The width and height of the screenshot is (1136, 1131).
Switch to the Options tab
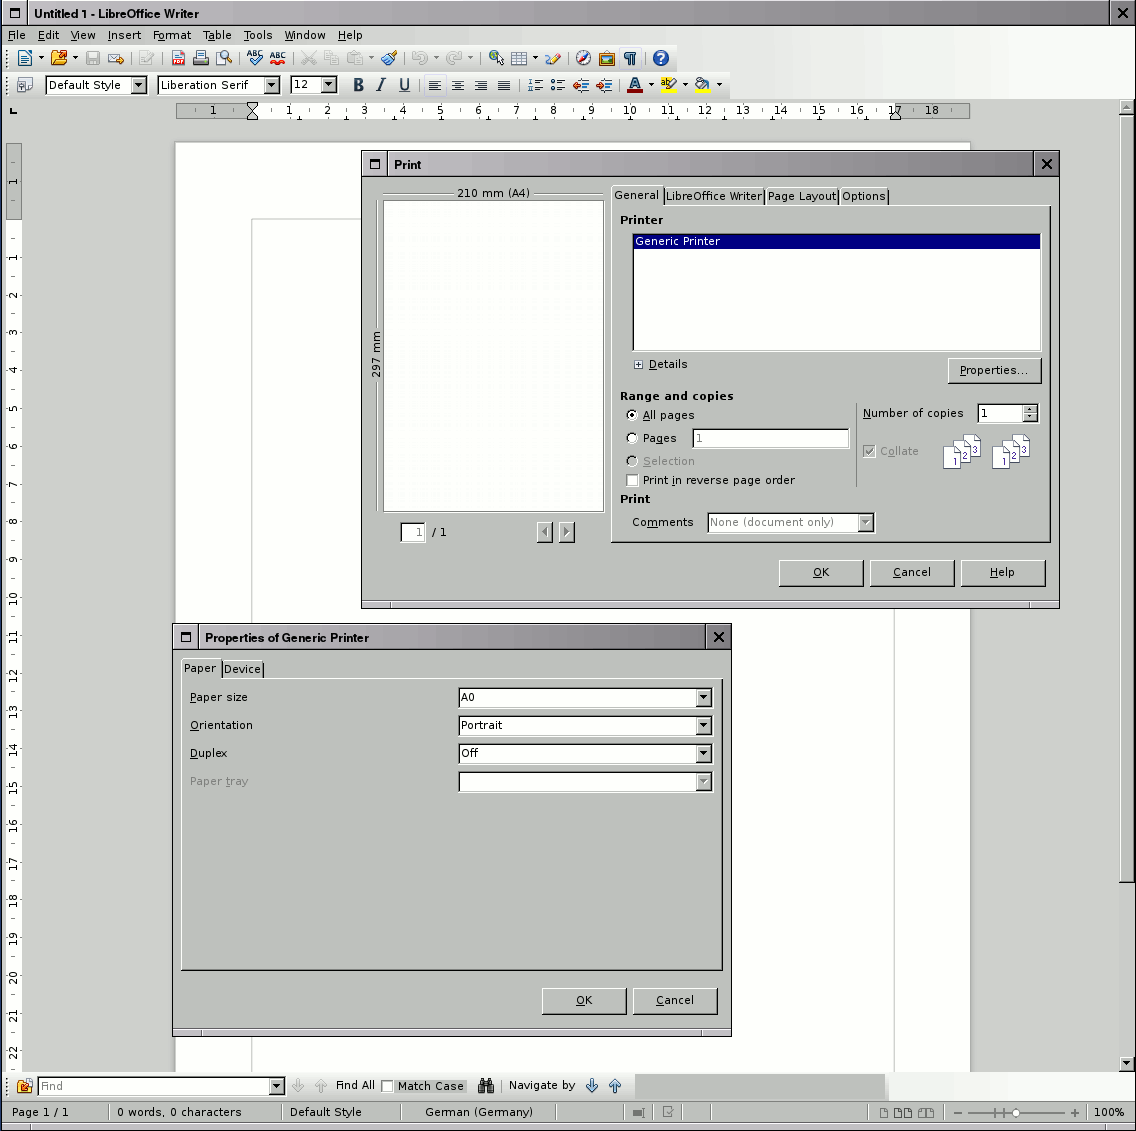864,196
